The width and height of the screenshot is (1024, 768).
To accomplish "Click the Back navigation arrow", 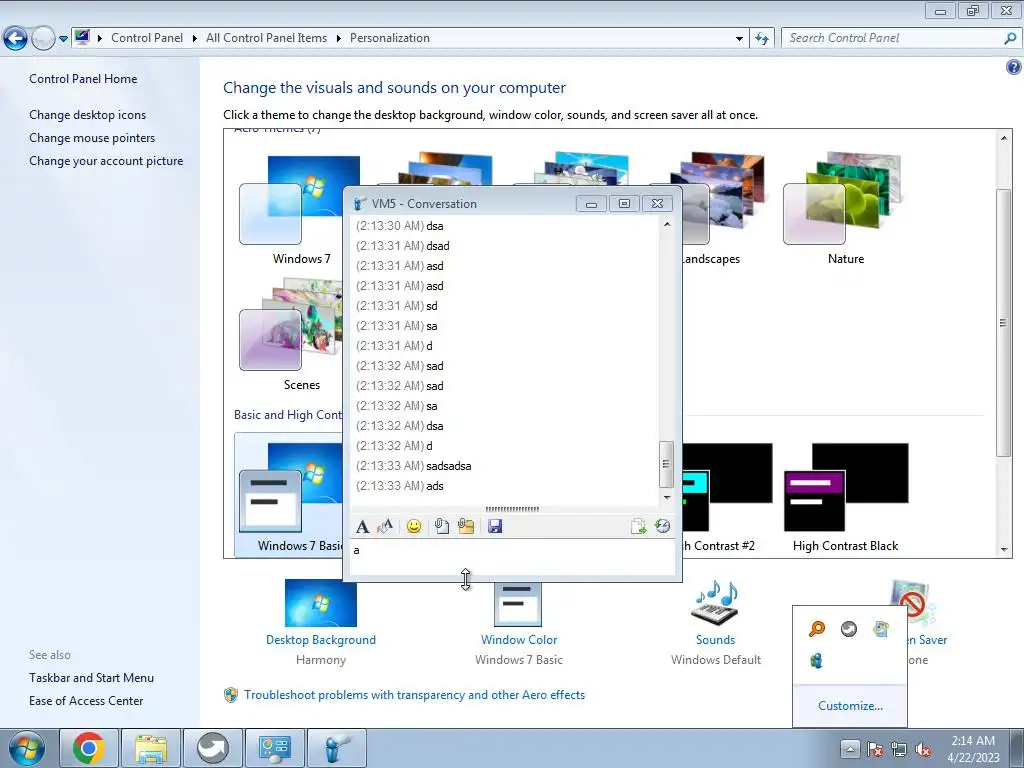I will coord(16,39).
